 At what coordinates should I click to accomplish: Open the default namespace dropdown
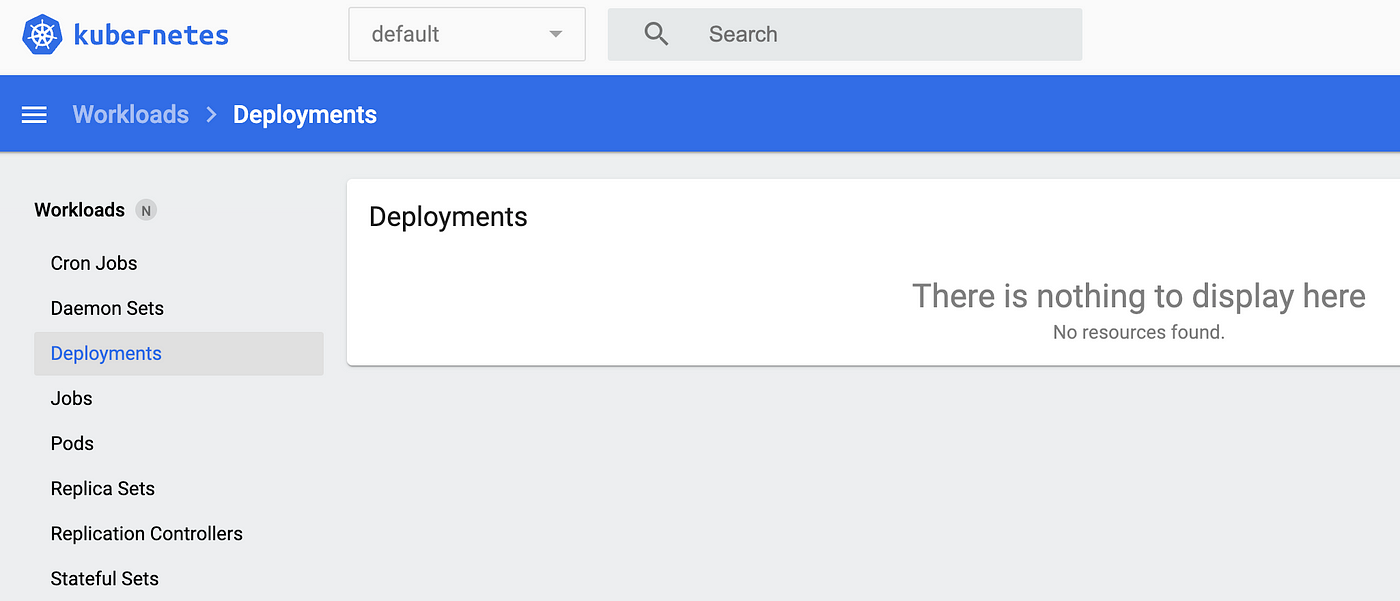click(x=467, y=34)
